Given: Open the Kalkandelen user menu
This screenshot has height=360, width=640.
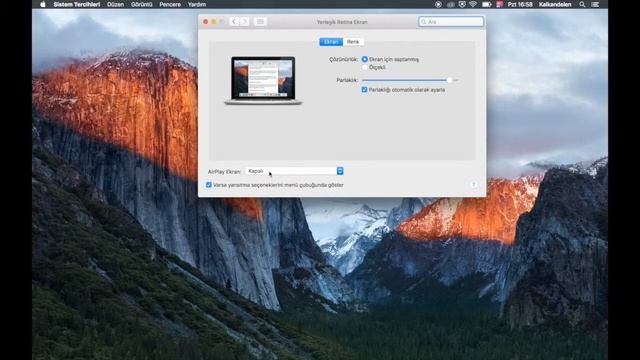Looking at the screenshot, I should tap(555, 4).
